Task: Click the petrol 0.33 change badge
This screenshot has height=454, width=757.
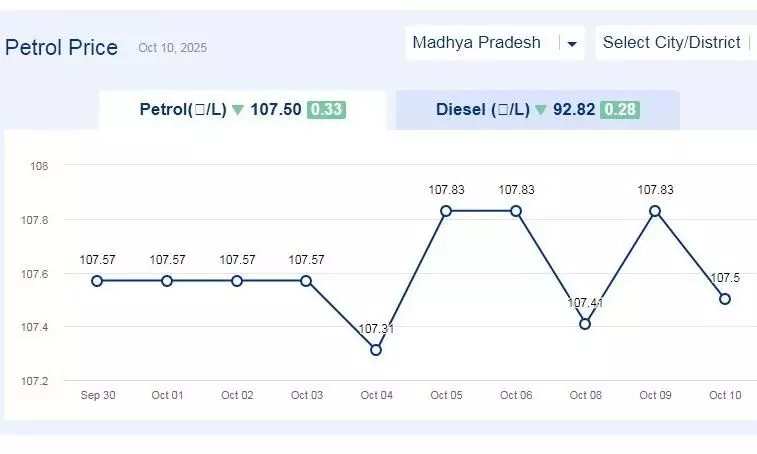Action: coord(326,110)
